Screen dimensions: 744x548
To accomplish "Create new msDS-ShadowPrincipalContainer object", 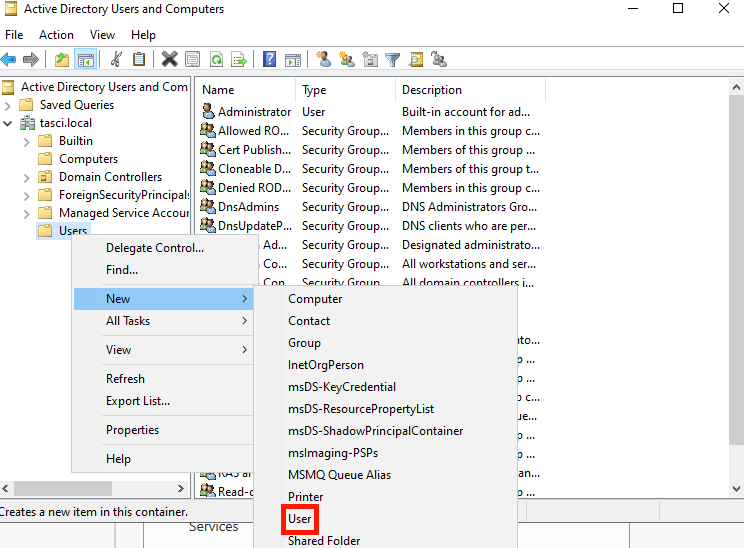I will pyautogui.click(x=385, y=431).
